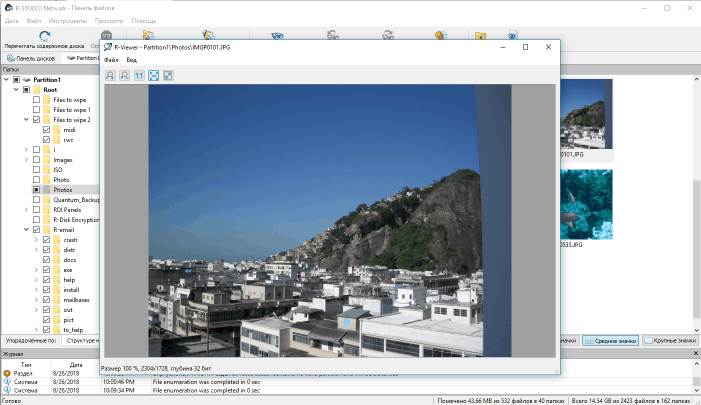The width and height of the screenshot is (701, 405).
Task: Click the Структура sorting tab
Action: click(81, 341)
